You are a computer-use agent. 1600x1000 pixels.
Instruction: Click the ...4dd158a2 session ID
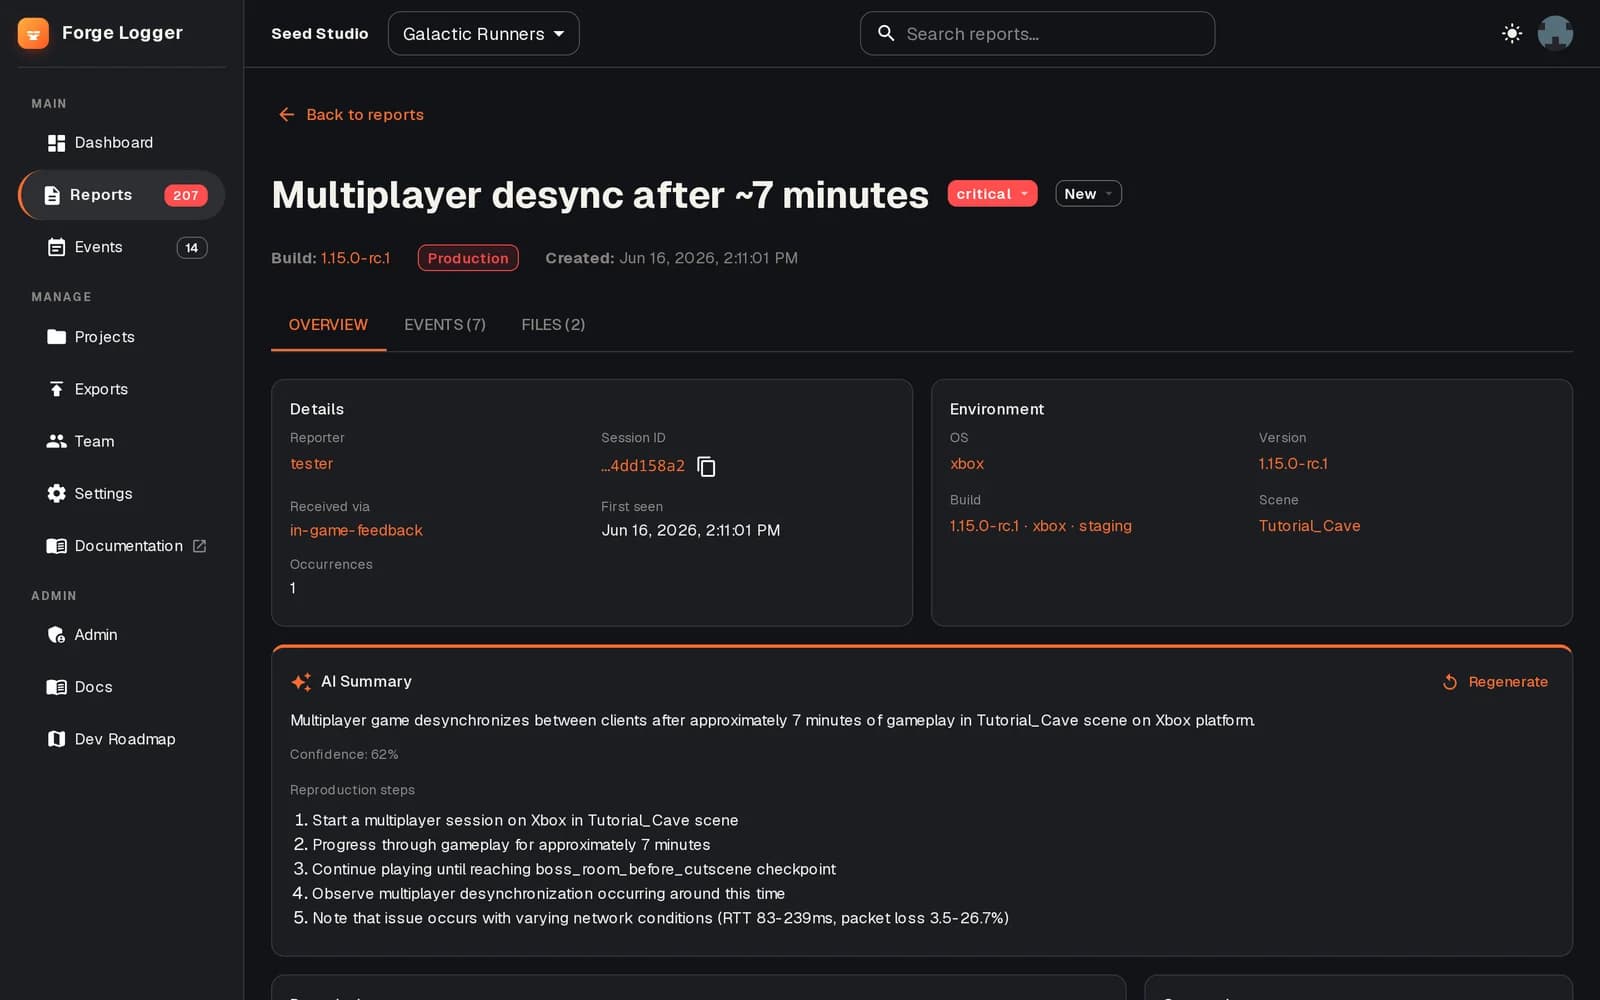(643, 466)
